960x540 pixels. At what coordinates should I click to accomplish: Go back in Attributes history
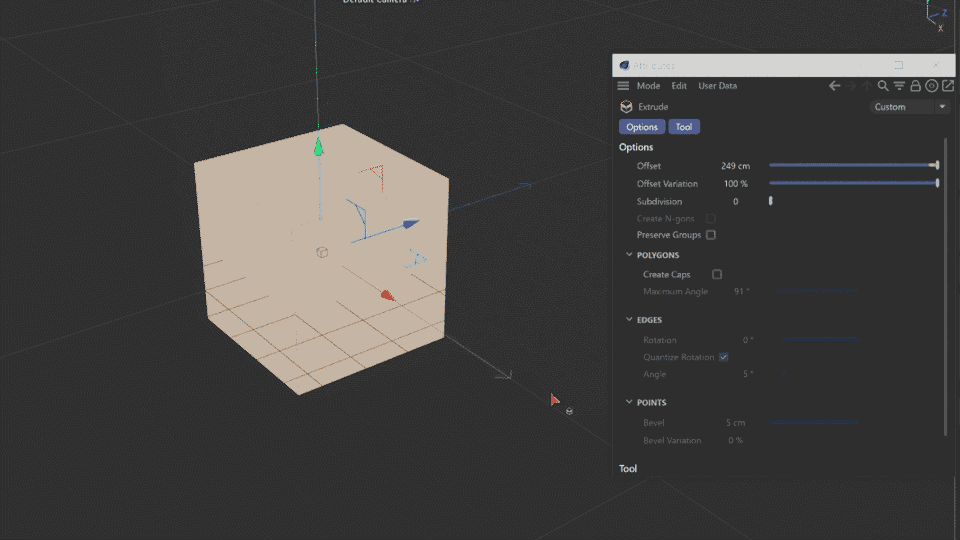pos(834,86)
